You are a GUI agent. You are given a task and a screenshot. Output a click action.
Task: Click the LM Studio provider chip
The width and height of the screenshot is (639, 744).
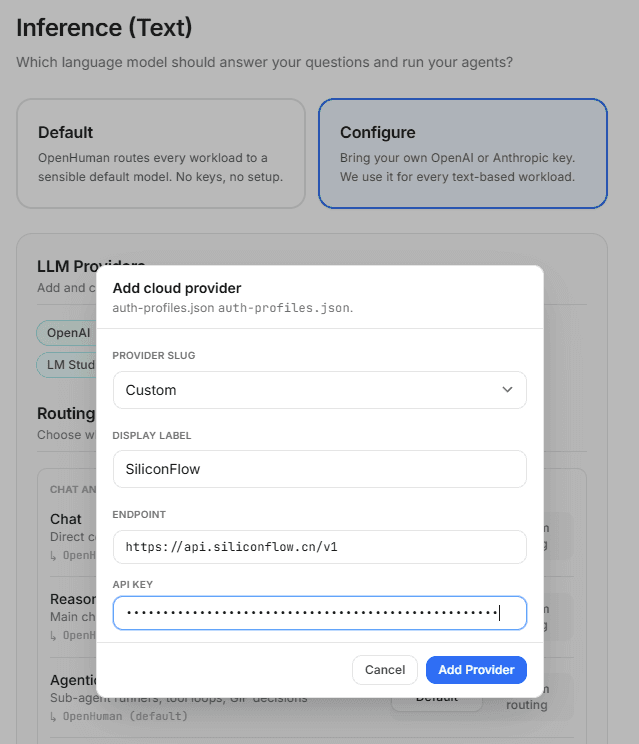67,364
